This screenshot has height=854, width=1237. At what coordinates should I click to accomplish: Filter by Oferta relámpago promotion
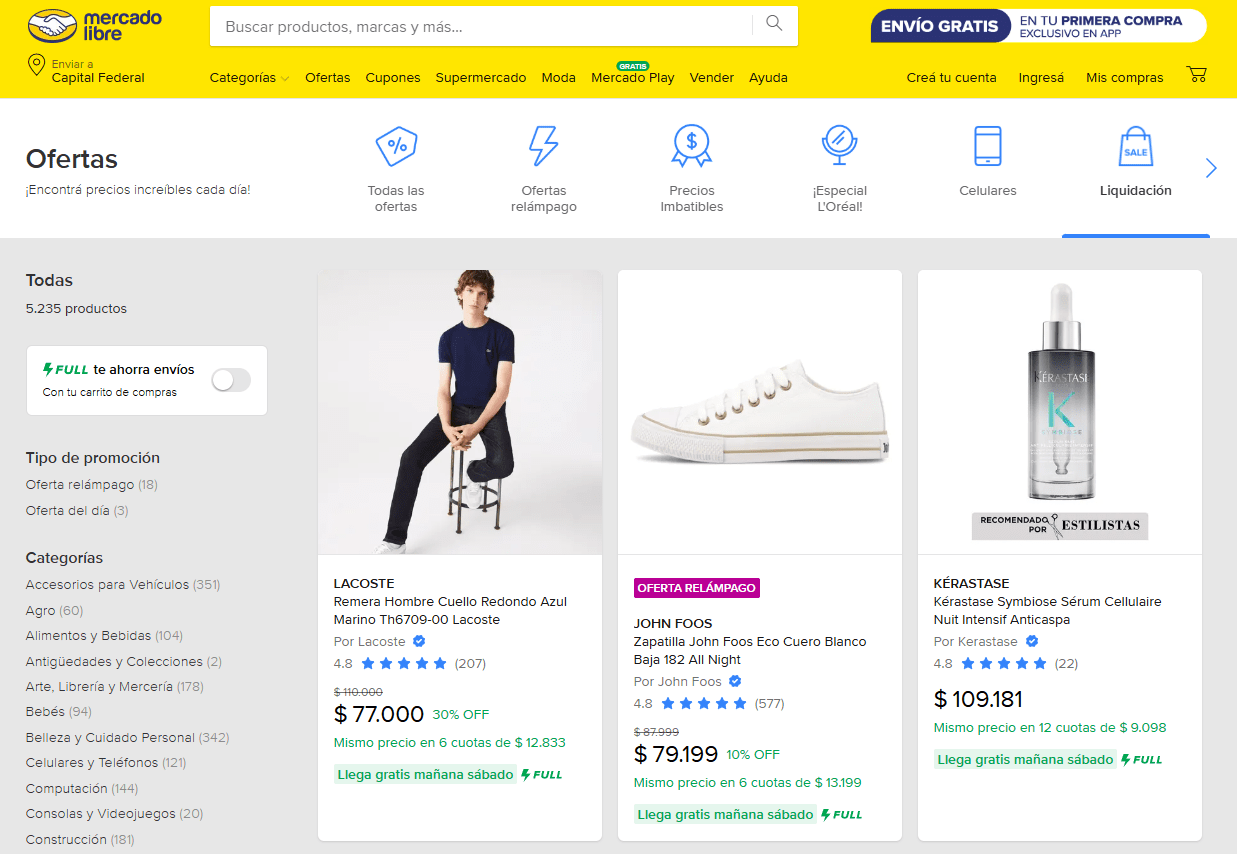[80, 485]
